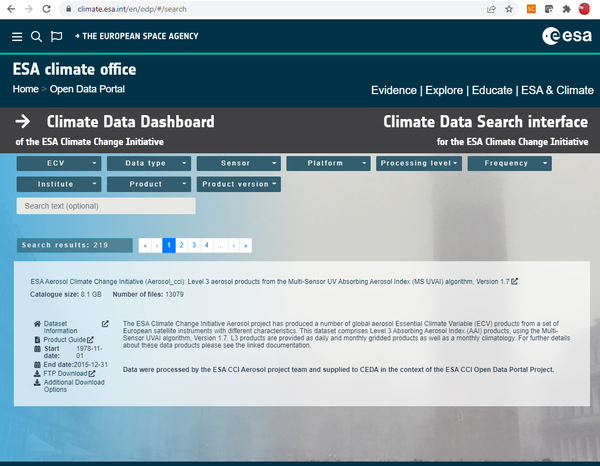Jump to the first results page
This screenshot has width=600, height=466.
tap(145, 245)
